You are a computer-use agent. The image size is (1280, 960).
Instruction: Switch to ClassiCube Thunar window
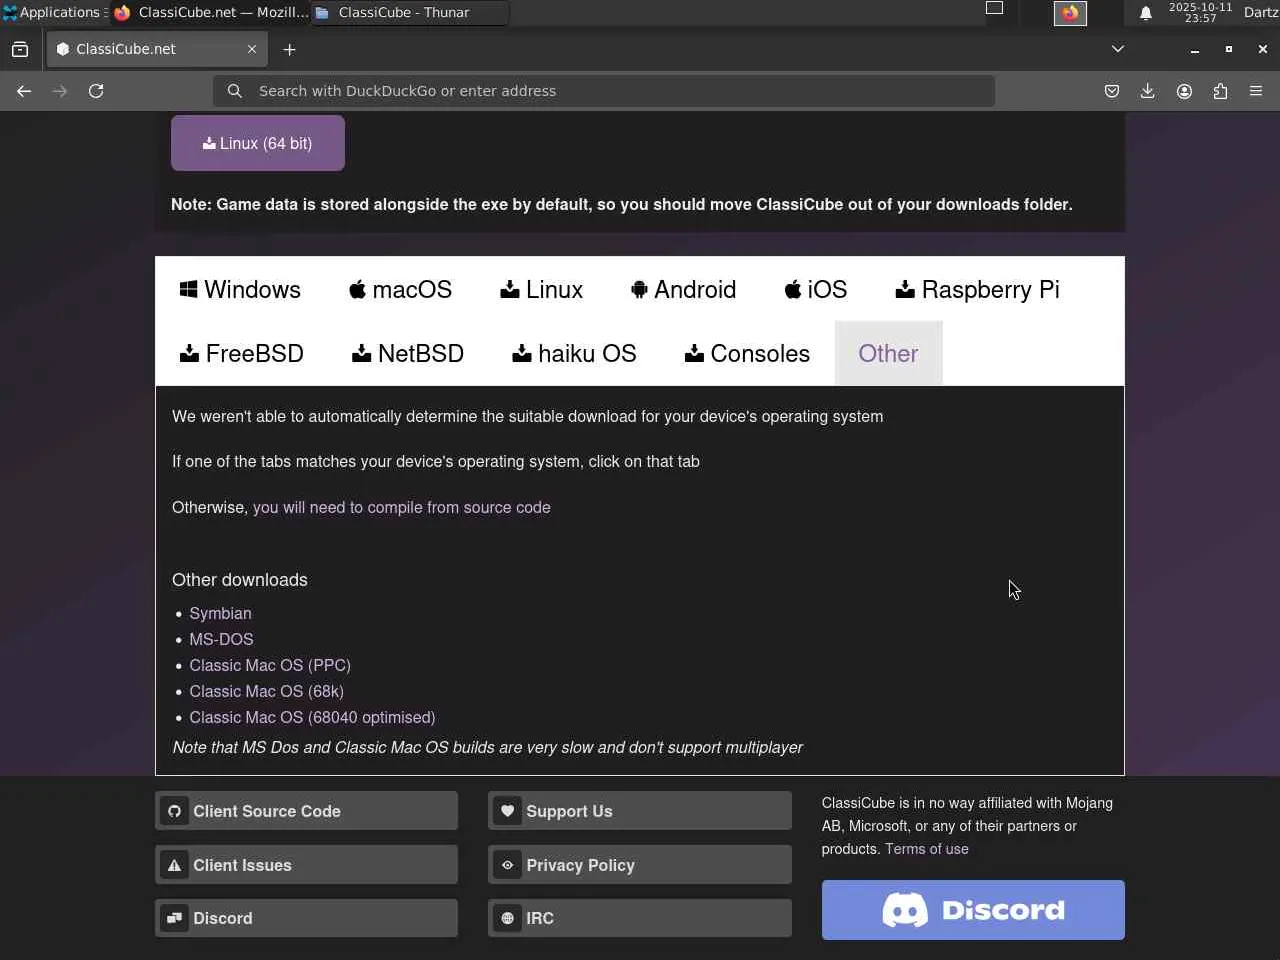(404, 13)
